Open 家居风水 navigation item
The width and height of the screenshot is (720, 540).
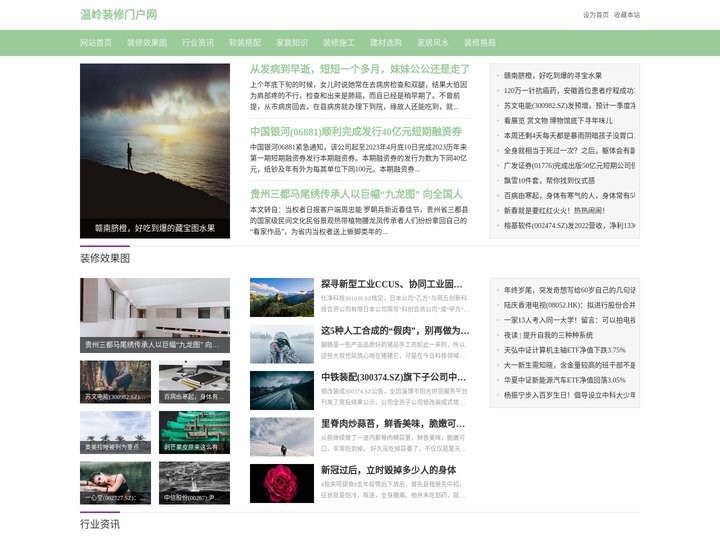click(433, 43)
